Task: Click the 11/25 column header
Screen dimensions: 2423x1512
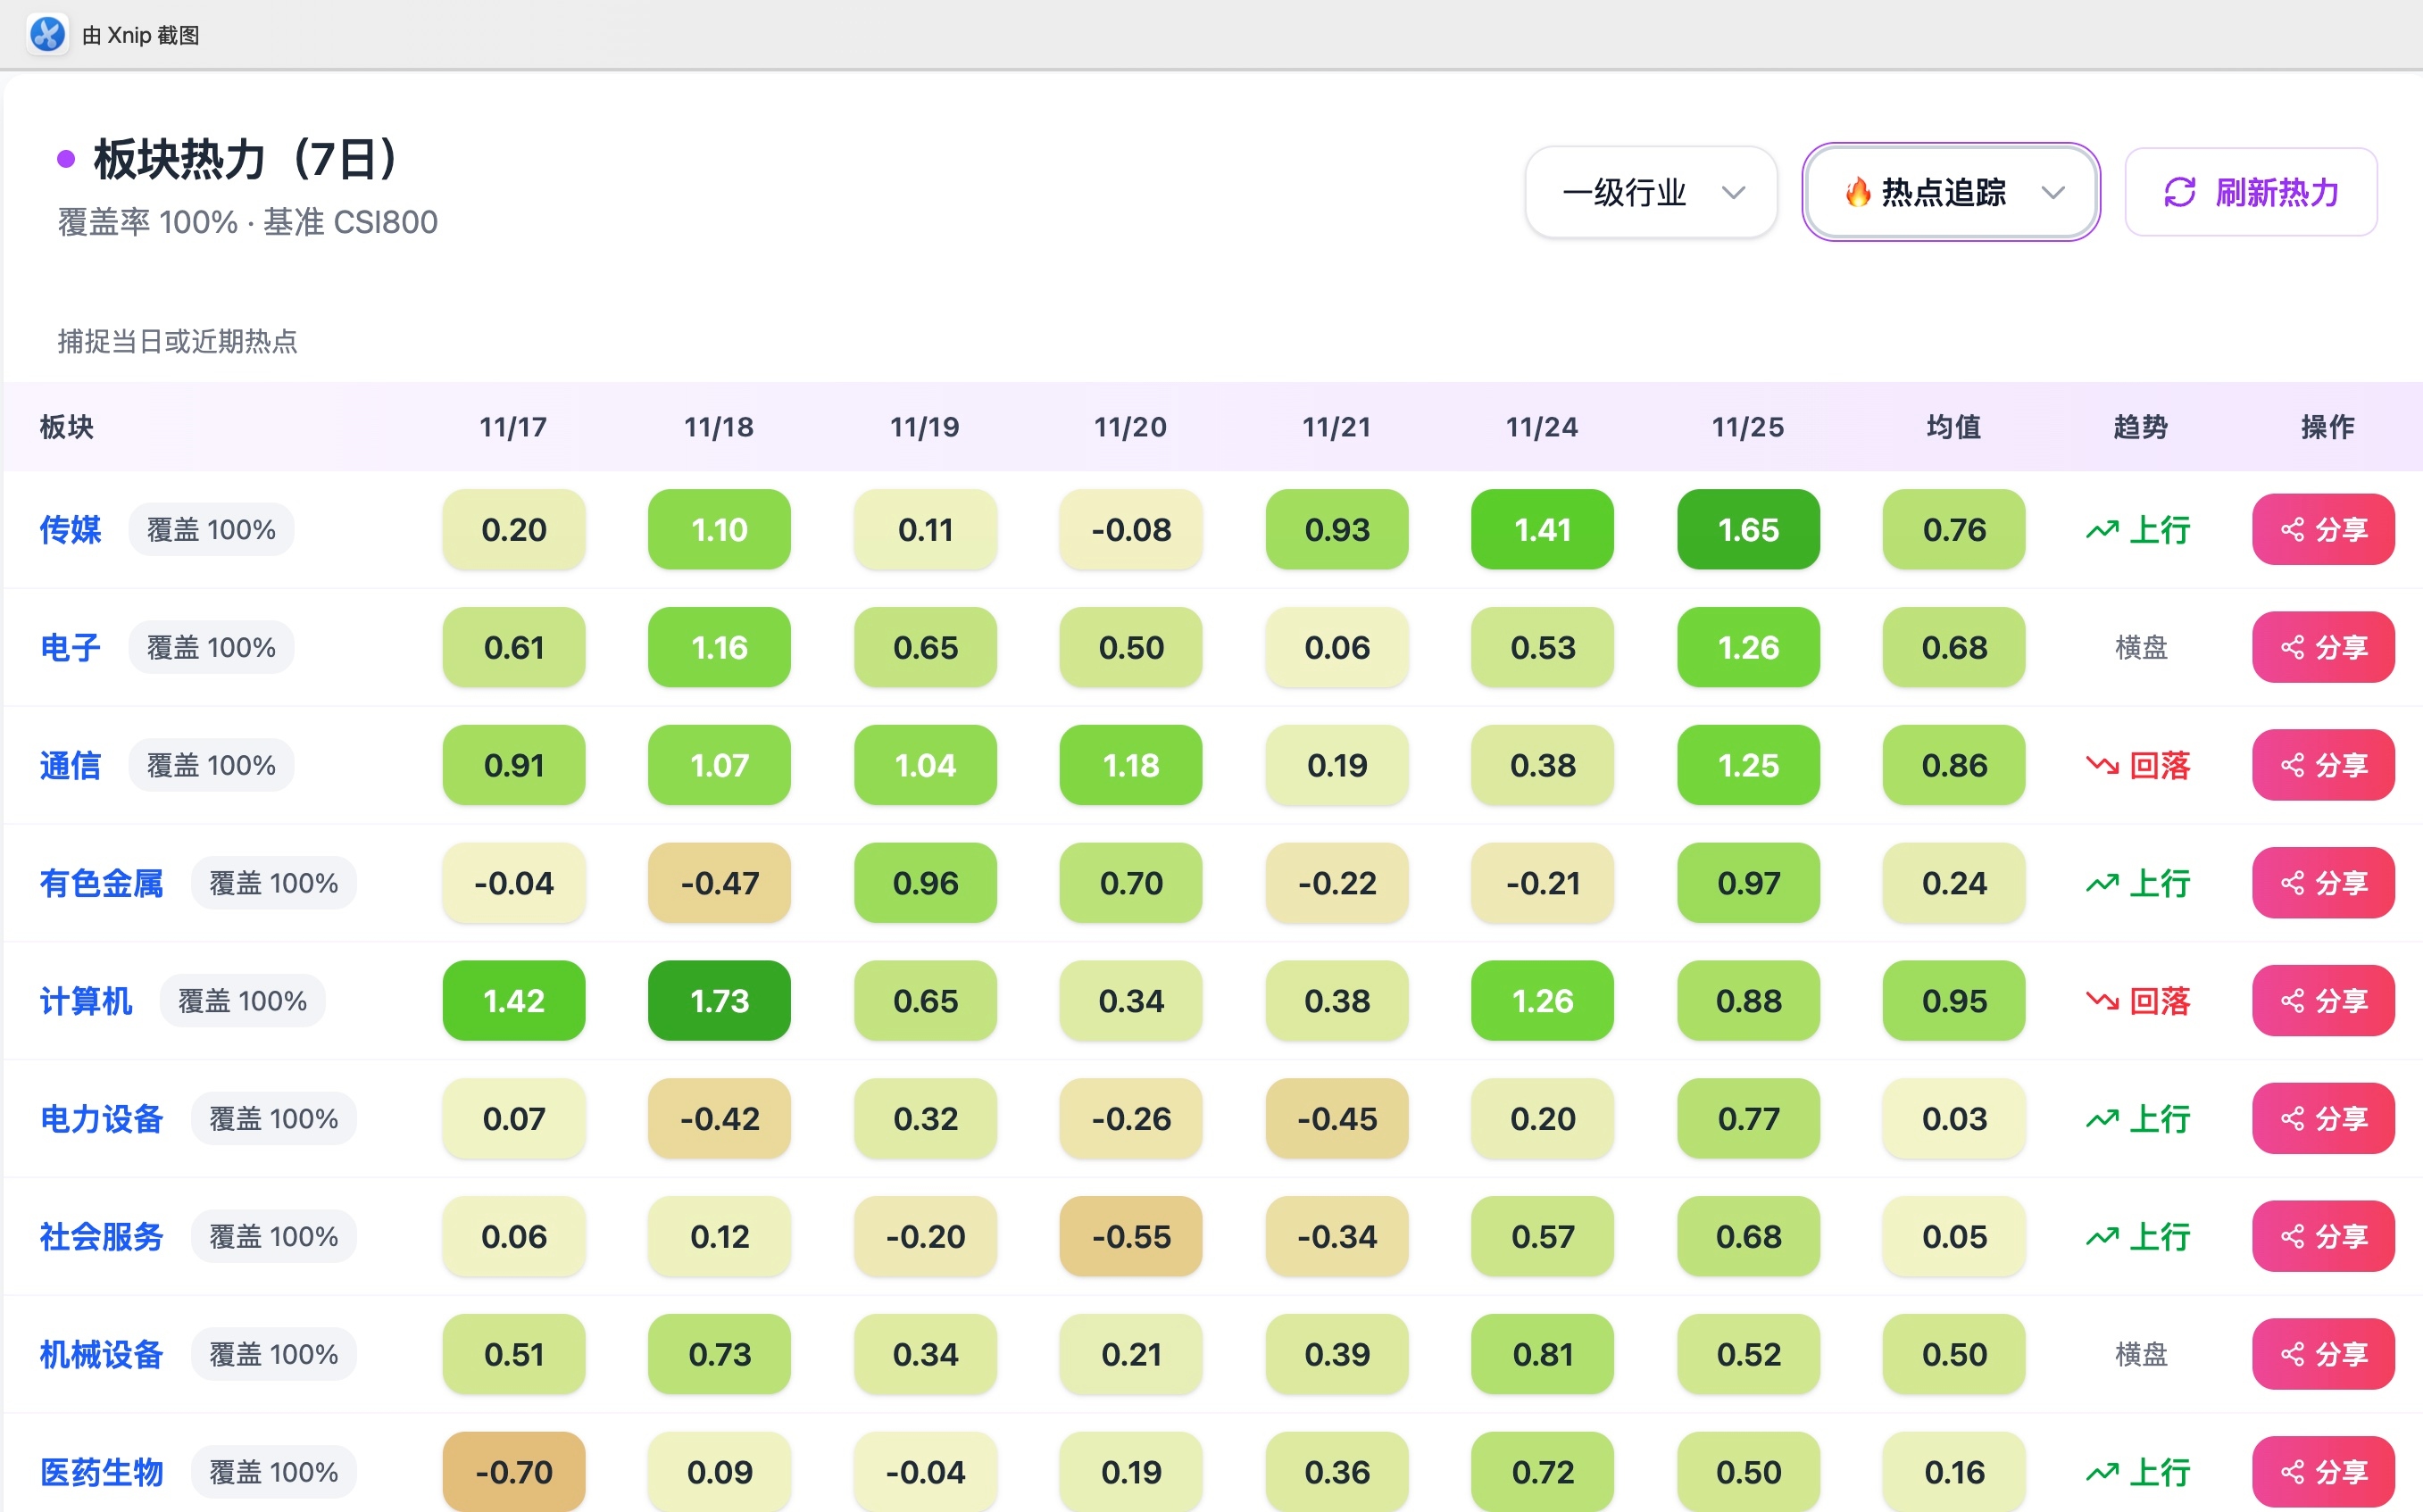Action: pyautogui.click(x=1747, y=428)
